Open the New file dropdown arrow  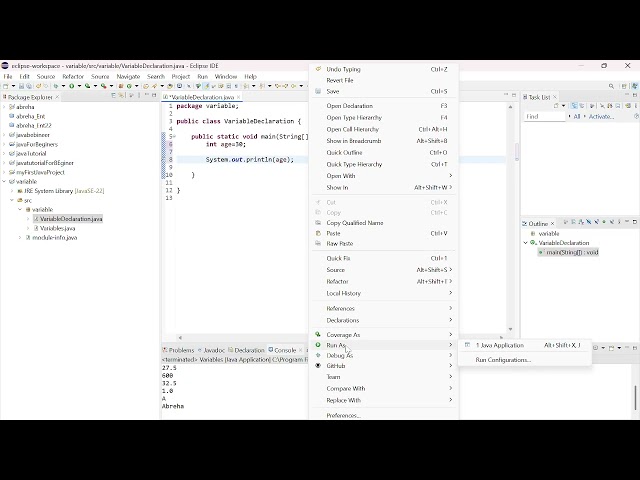13,86
